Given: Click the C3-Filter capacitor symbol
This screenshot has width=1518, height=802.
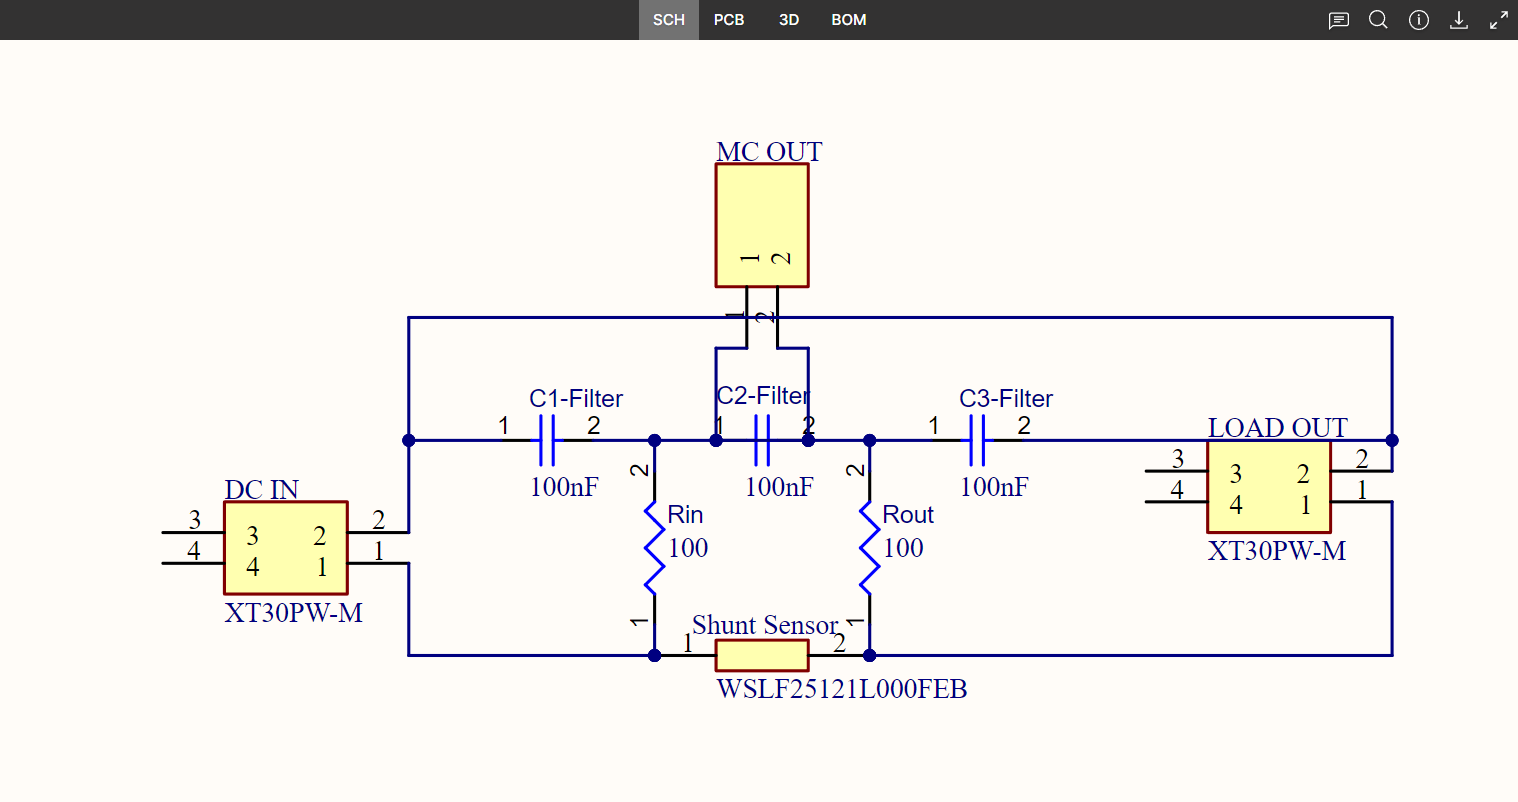Looking at the screenshot, I should 977,440.
